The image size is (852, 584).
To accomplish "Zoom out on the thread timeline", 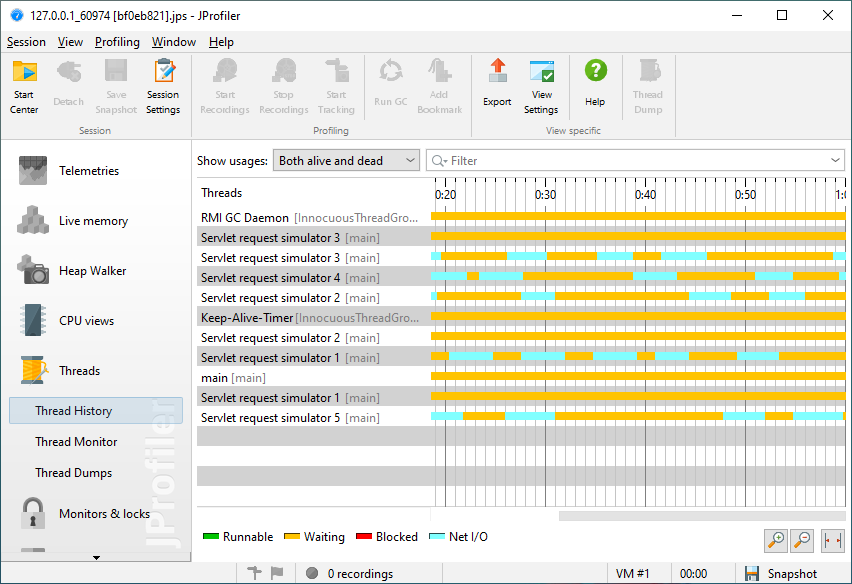I will 803,541.
